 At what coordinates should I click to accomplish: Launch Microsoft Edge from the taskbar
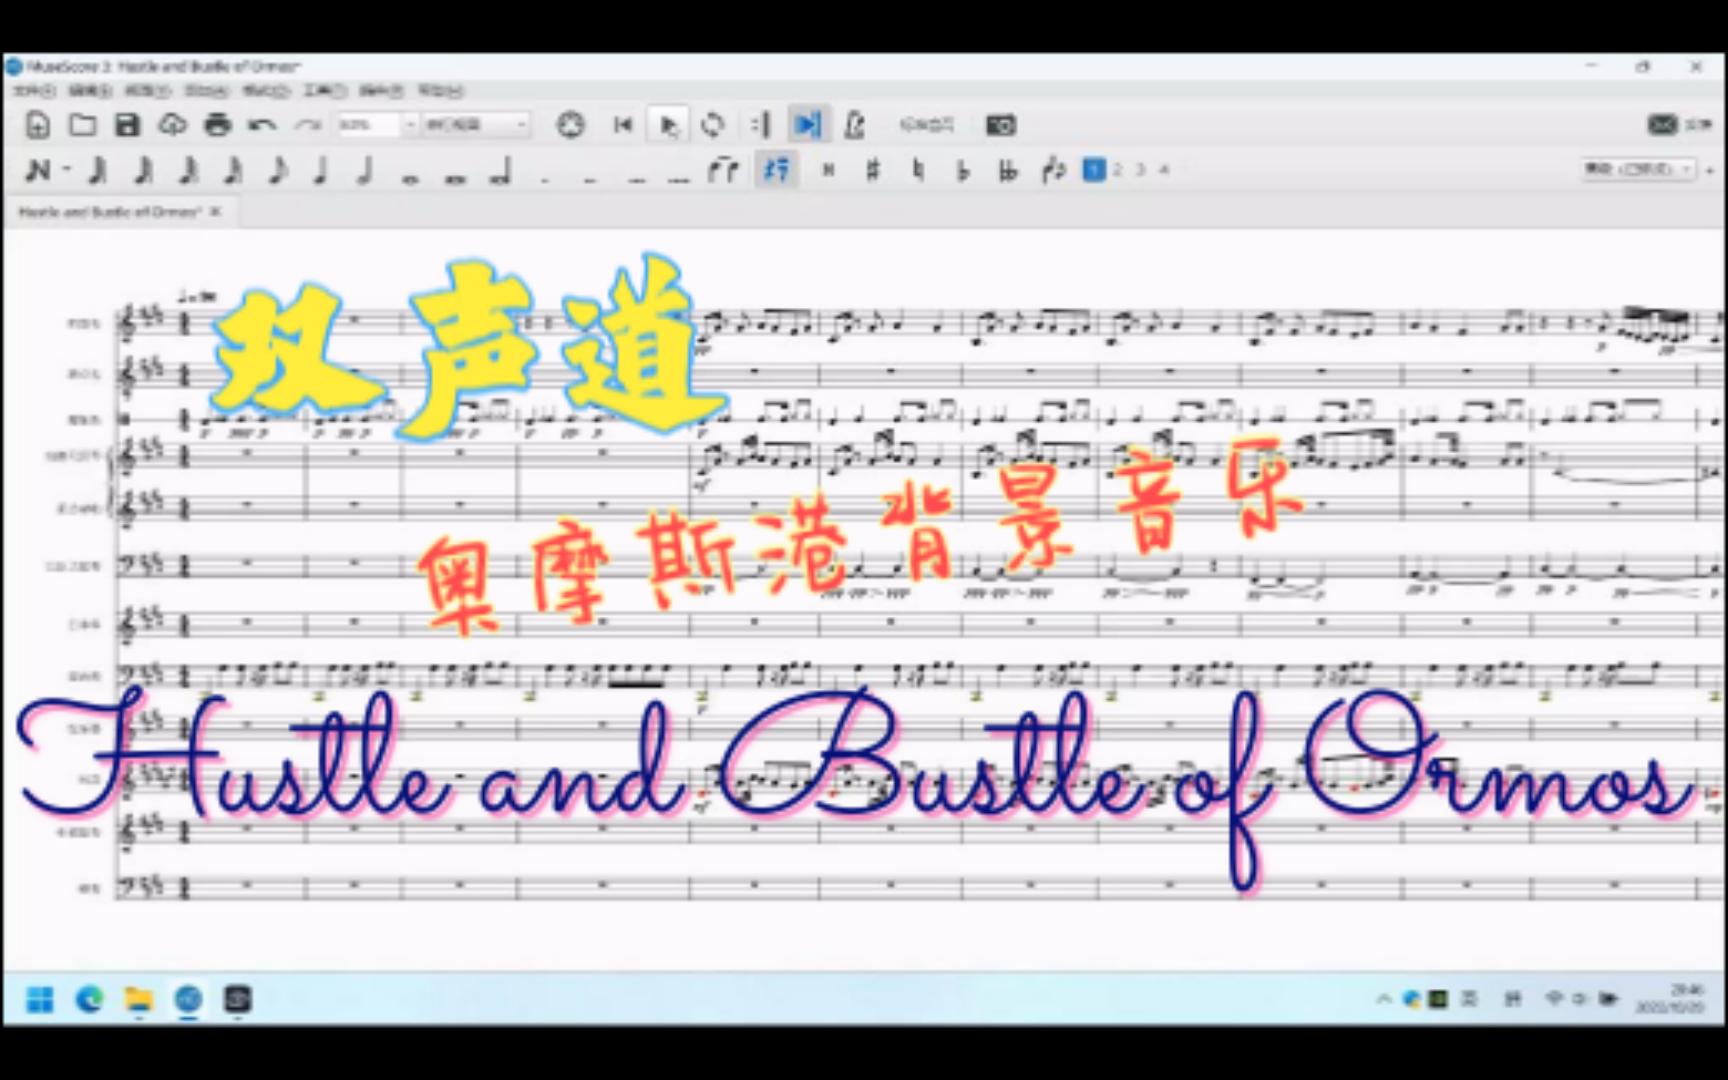(90, 999)
